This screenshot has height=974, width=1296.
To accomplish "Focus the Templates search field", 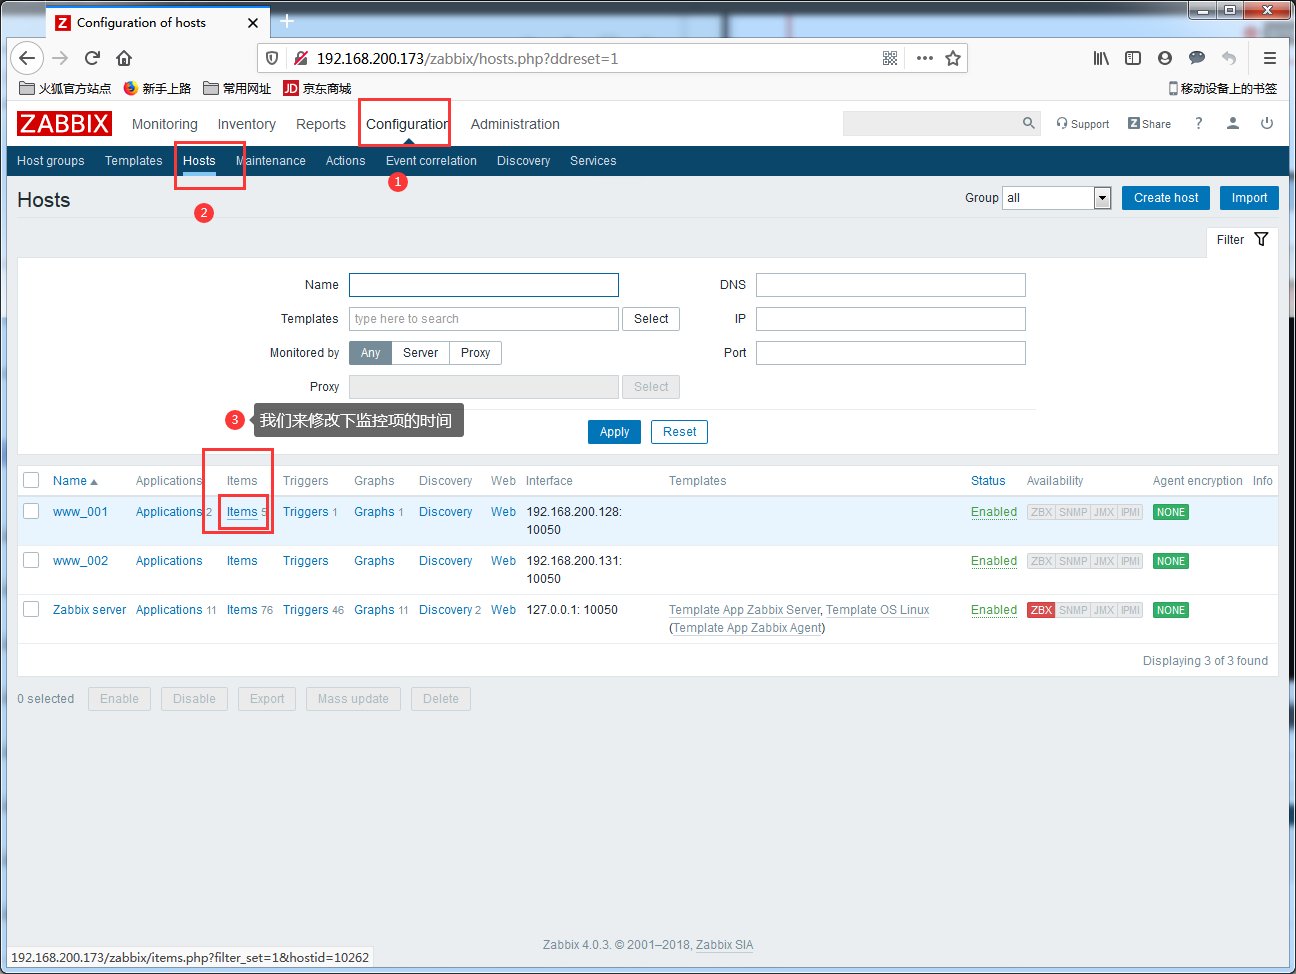I will point(484,319).
